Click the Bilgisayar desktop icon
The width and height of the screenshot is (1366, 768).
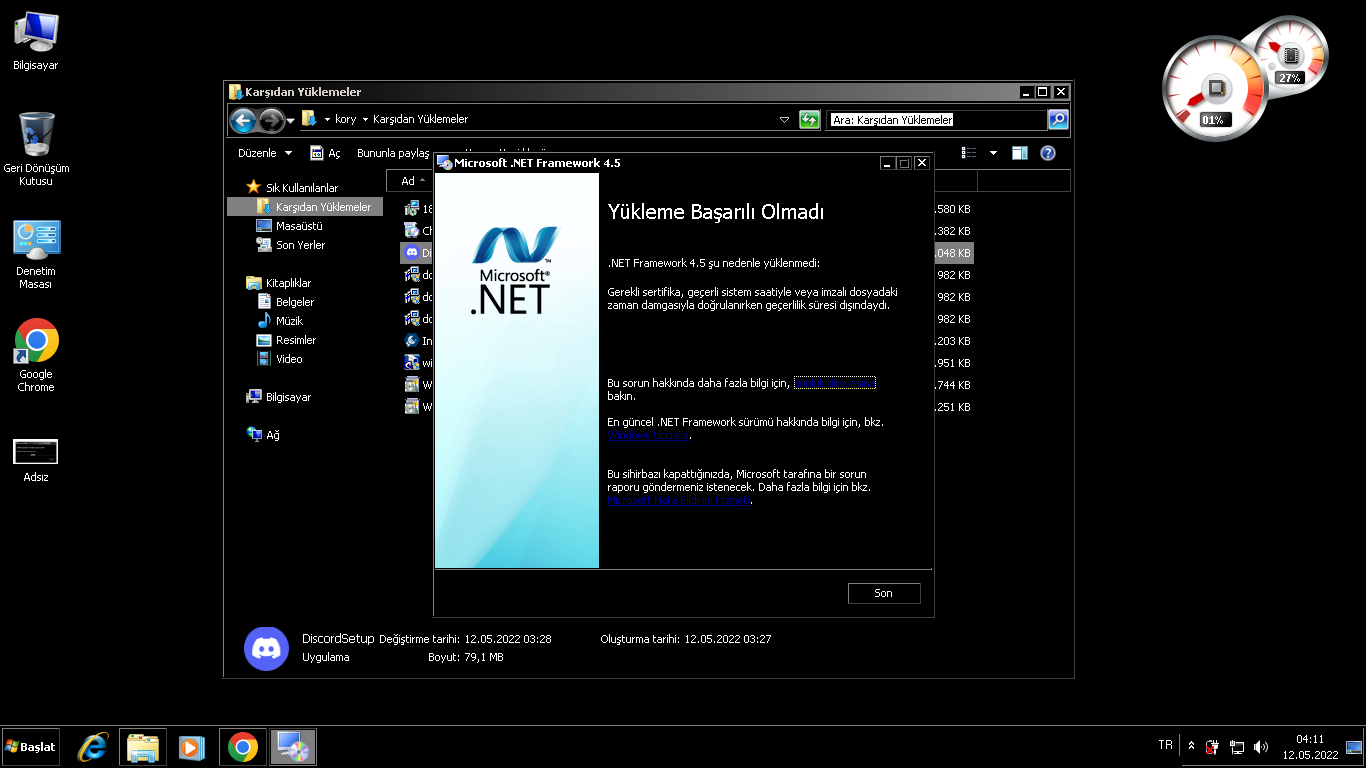[36, 42]
